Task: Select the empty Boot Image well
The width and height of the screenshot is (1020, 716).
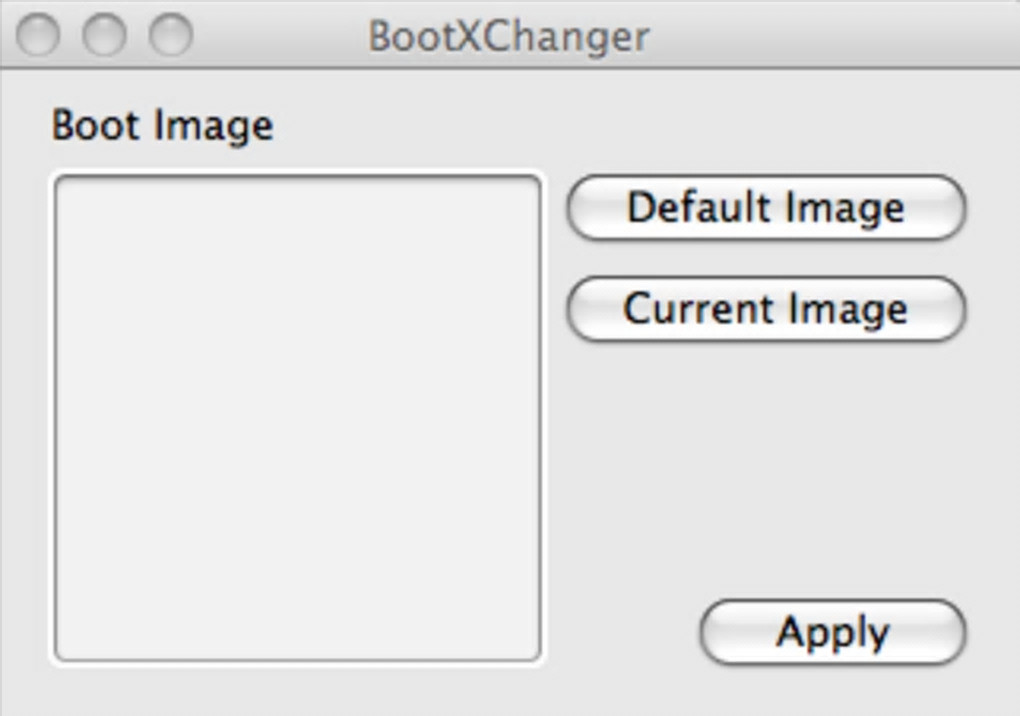Action: click(297, 417)
